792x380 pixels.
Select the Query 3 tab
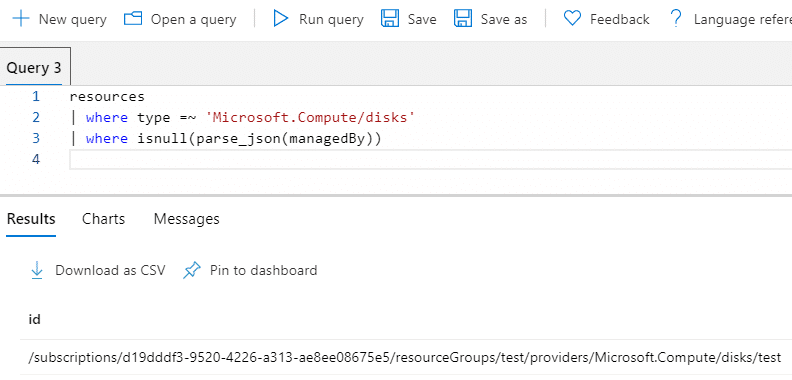tap(34, 68)
